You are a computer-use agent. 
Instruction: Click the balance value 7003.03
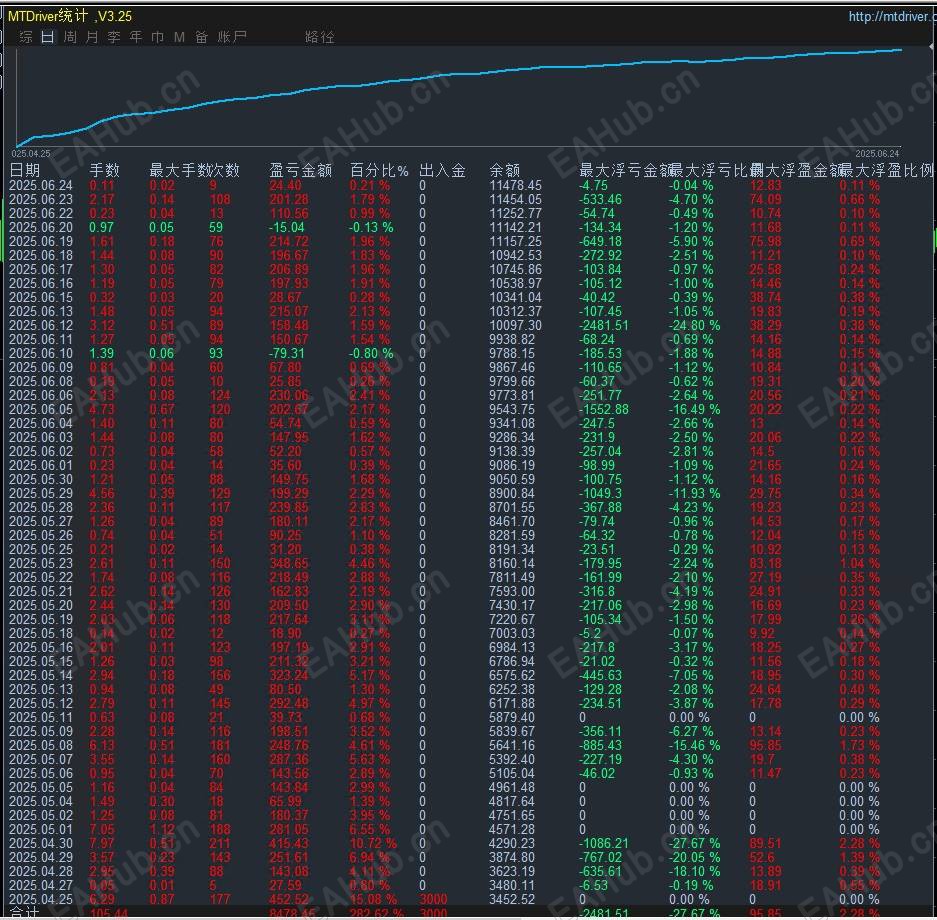point(512,633)
